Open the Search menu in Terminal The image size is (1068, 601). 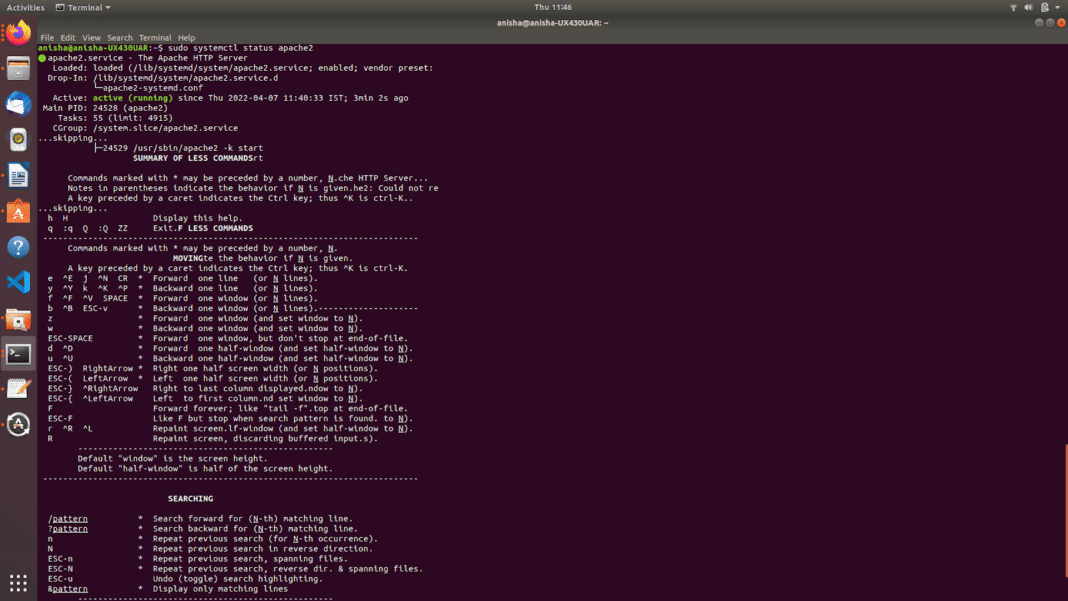tap(119, 37)
